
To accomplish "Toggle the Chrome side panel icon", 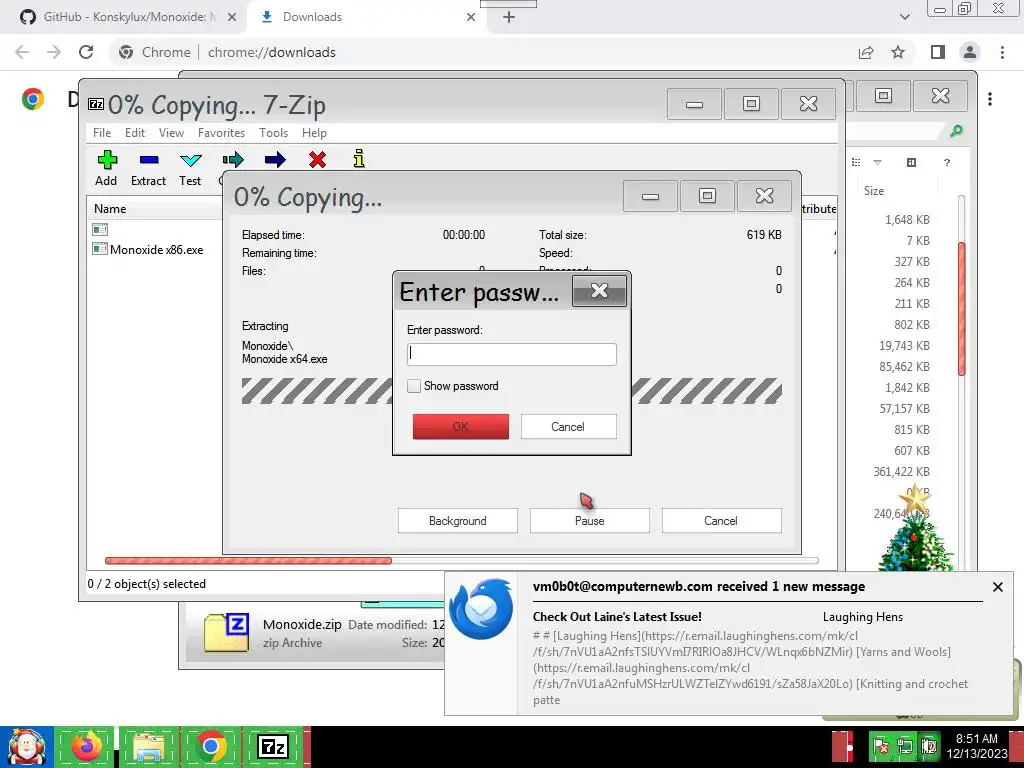I will tap(938, 52).
